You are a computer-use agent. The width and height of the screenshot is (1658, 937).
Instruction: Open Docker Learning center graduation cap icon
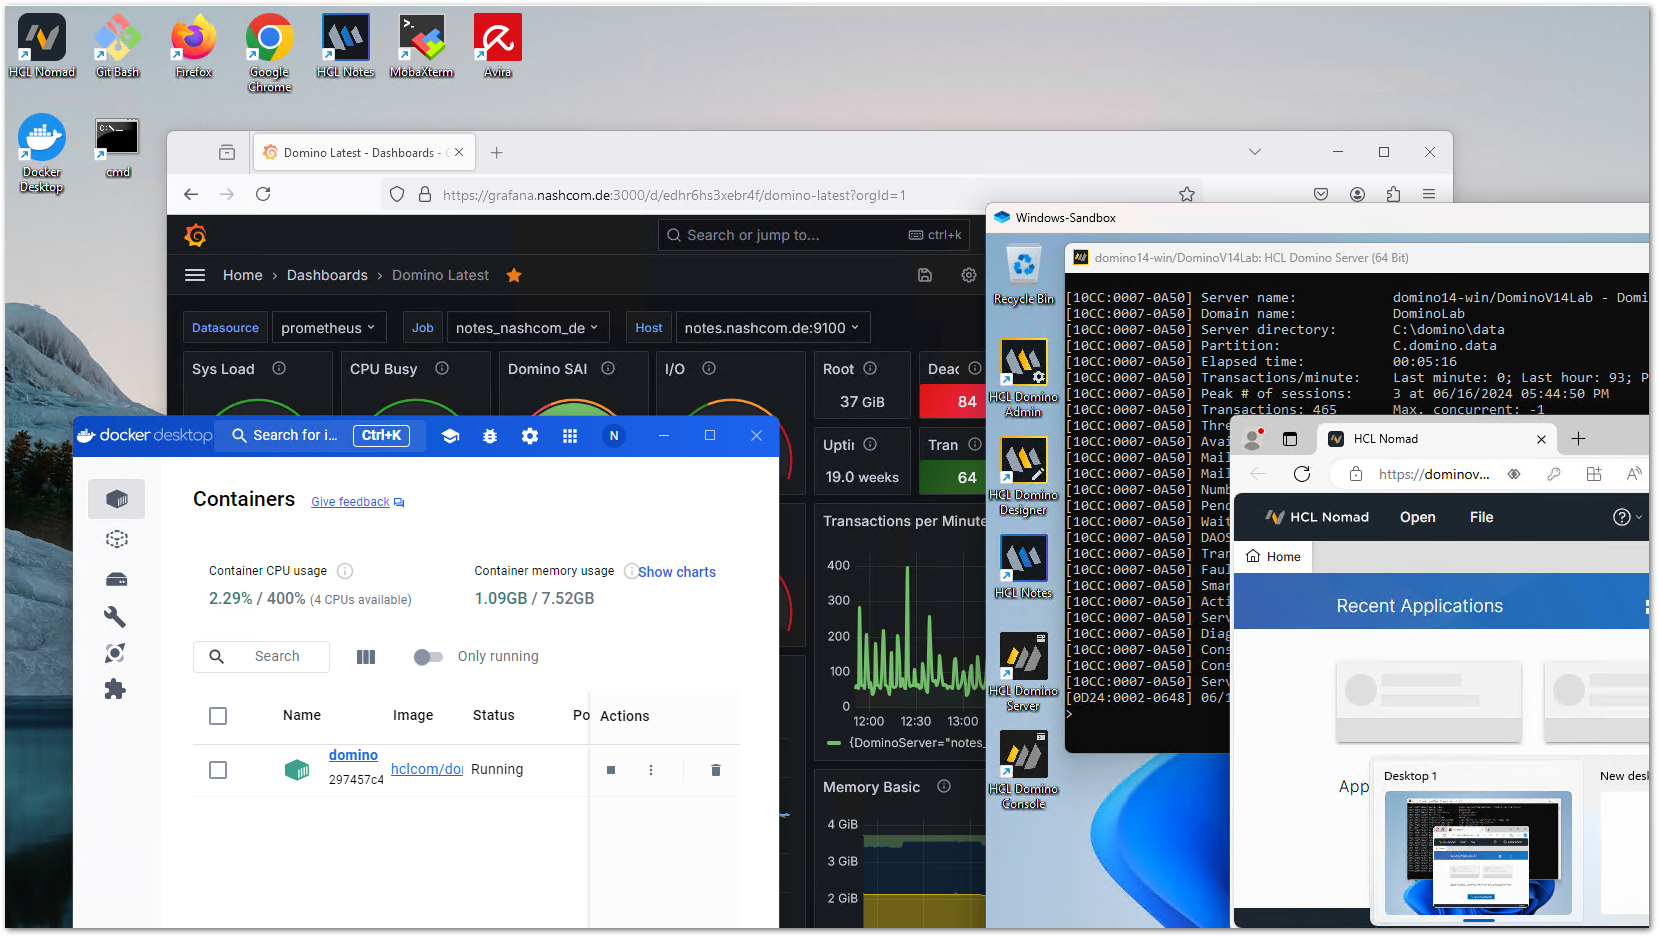450,436
